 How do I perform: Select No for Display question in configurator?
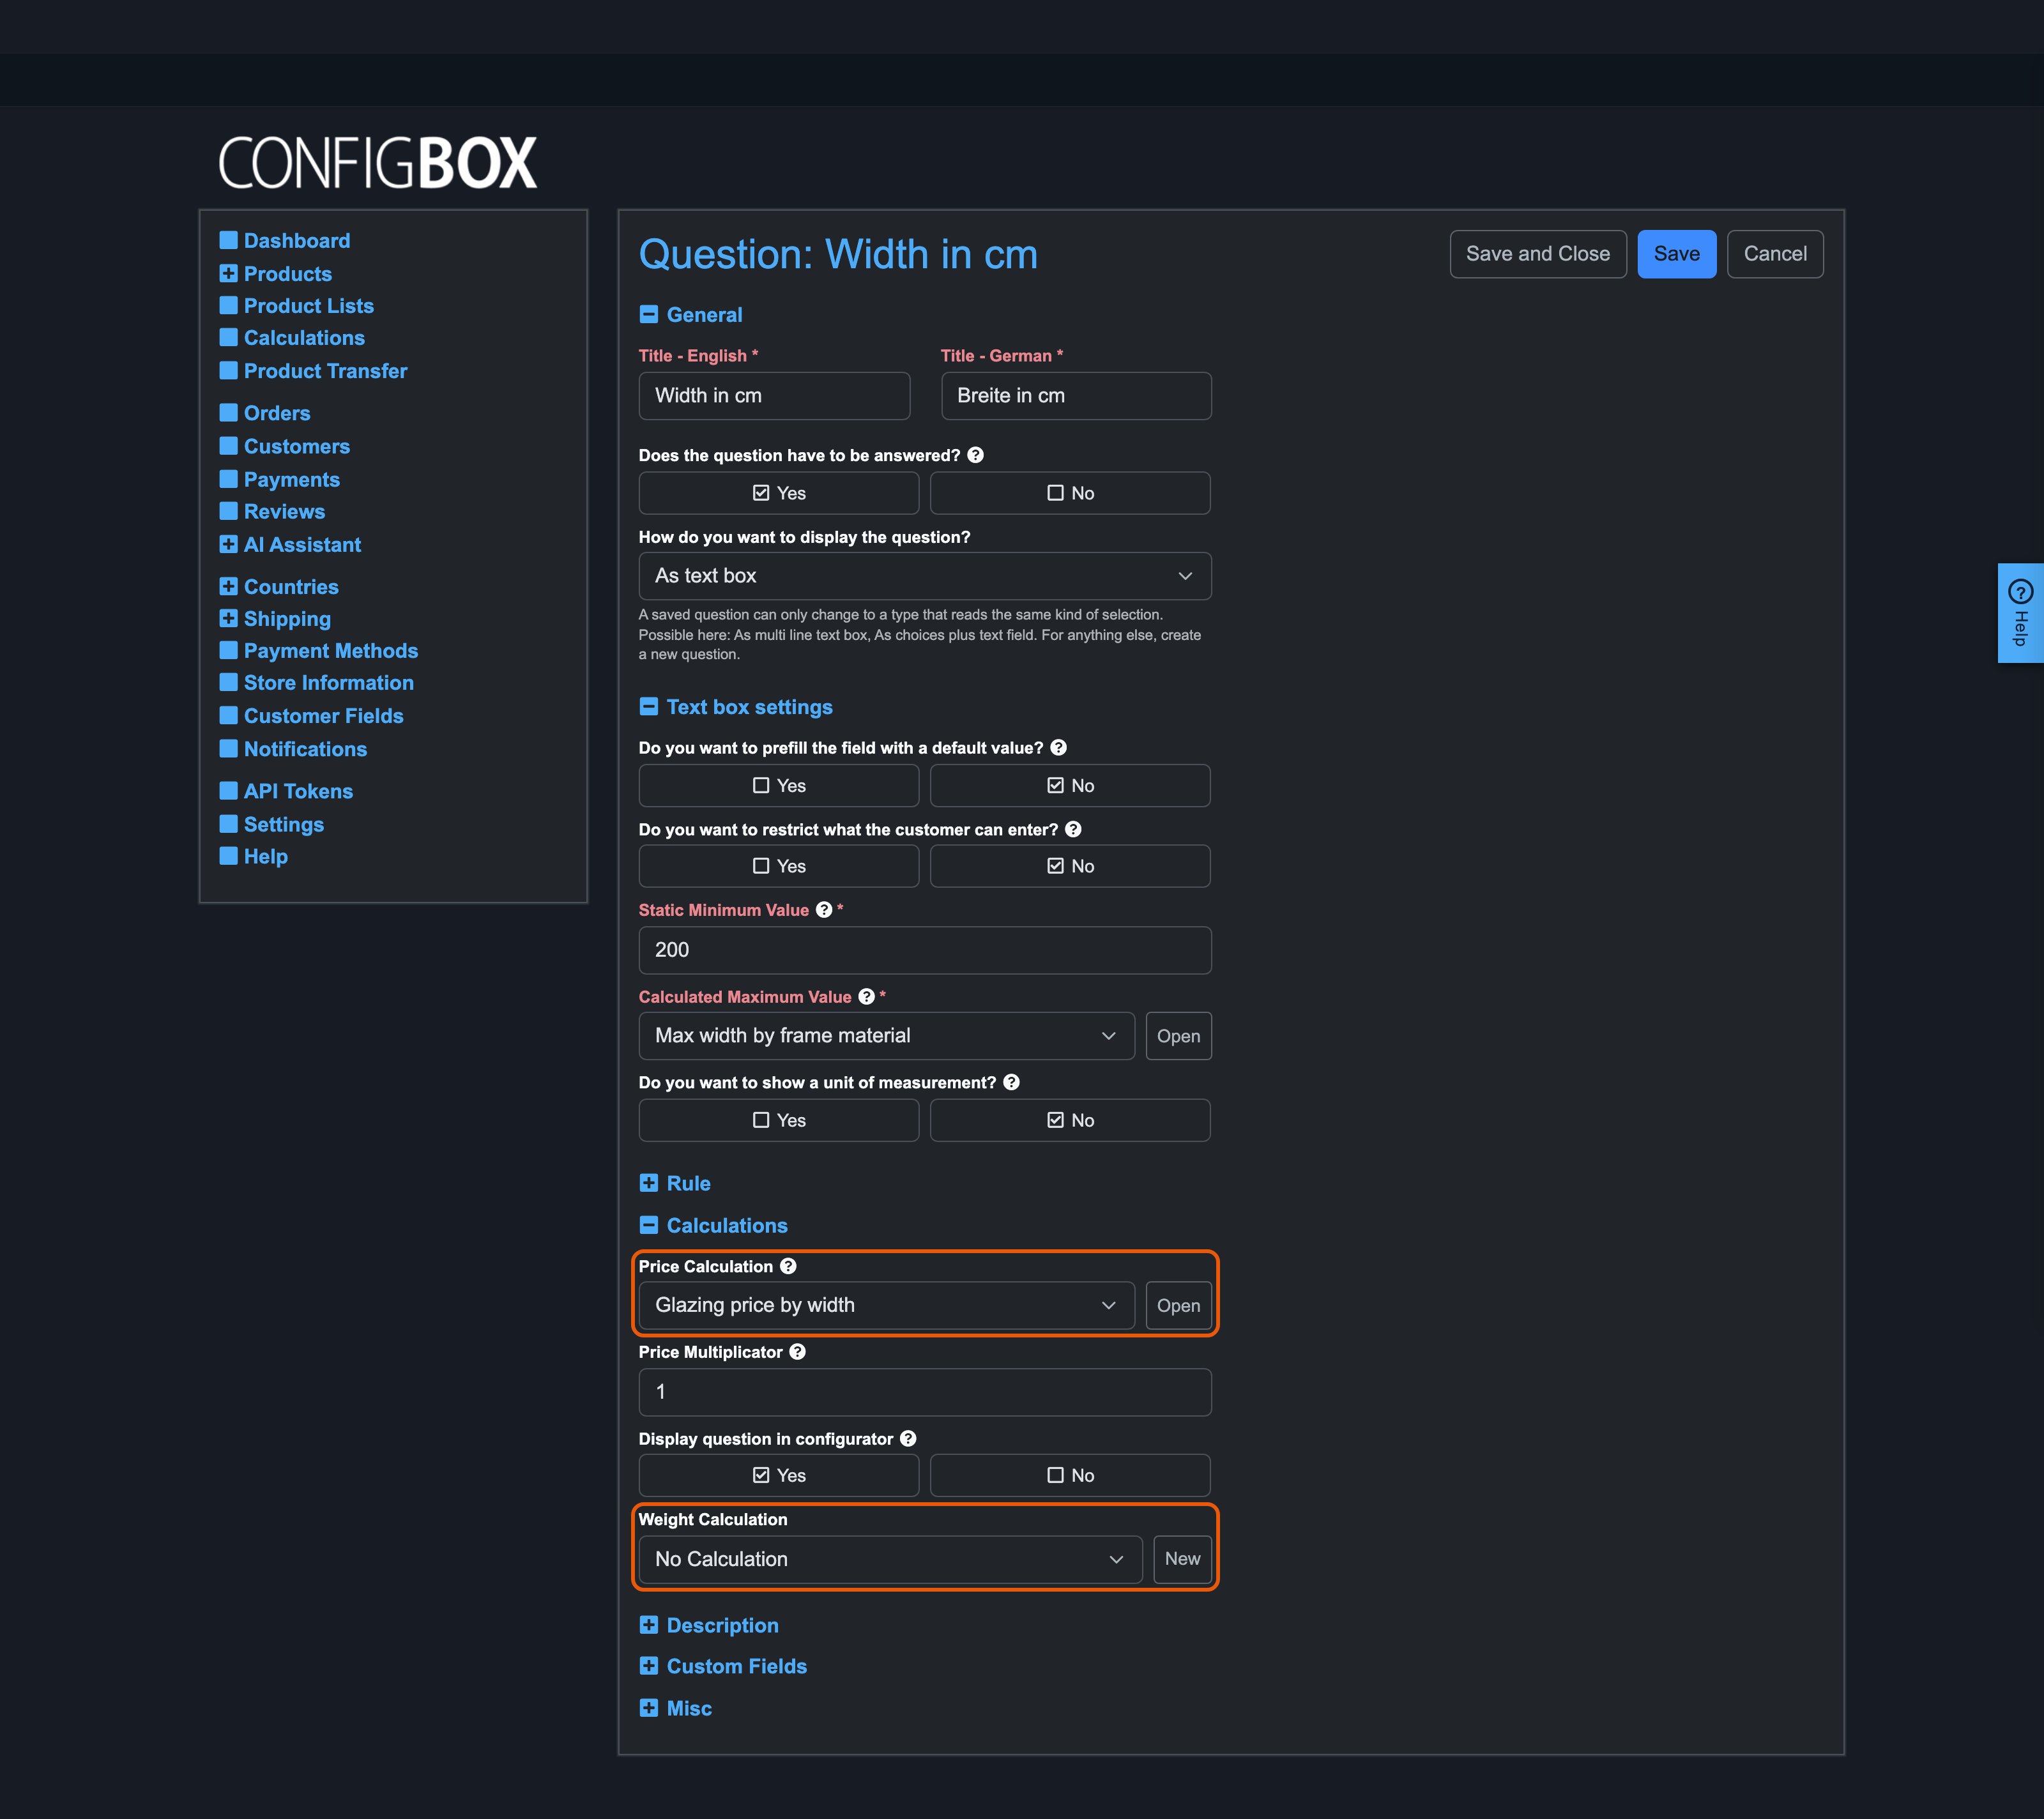tap(1070, 1475)
